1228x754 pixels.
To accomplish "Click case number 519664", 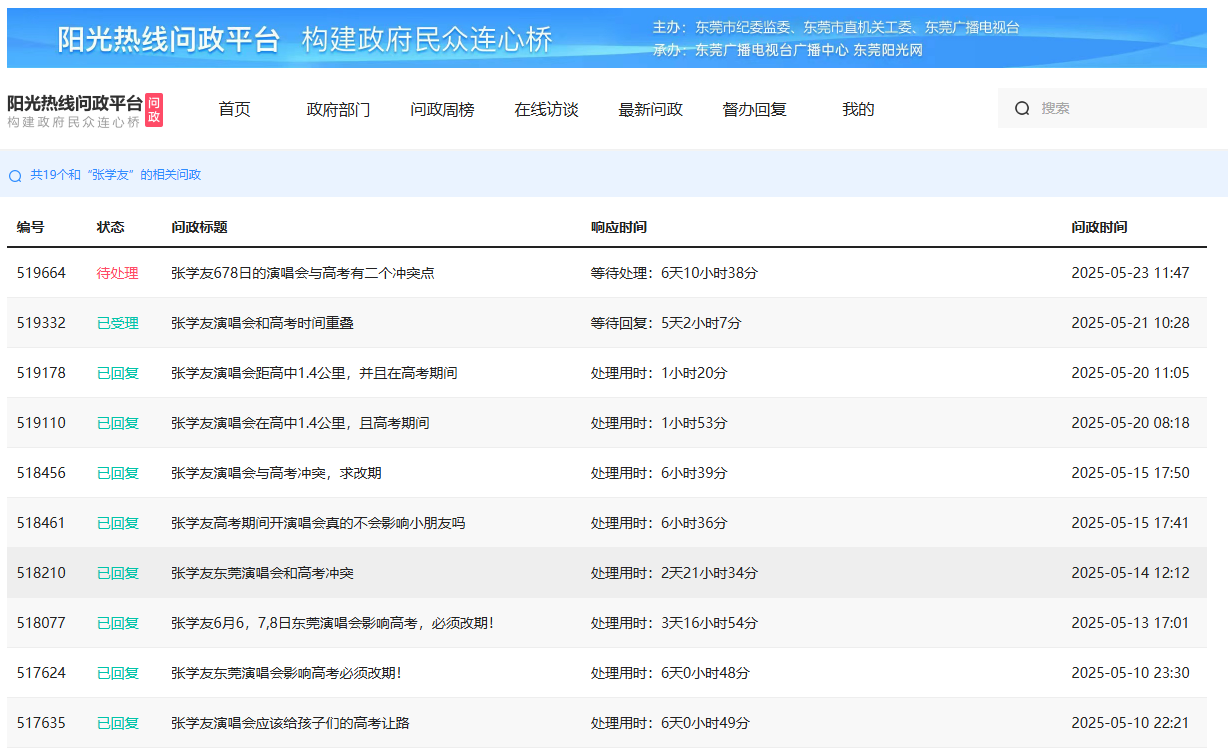I will point(41,273).
